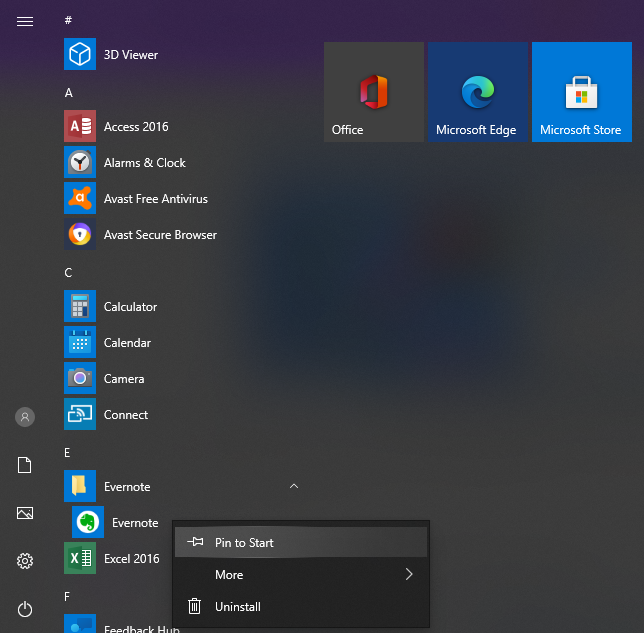644x633 pixels.
Task: Open the Alarms & Clock icon
Action: [80, 162]
